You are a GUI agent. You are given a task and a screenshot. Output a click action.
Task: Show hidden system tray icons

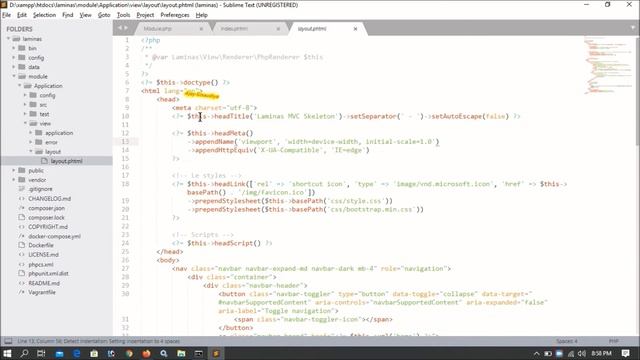pos(536,353)
